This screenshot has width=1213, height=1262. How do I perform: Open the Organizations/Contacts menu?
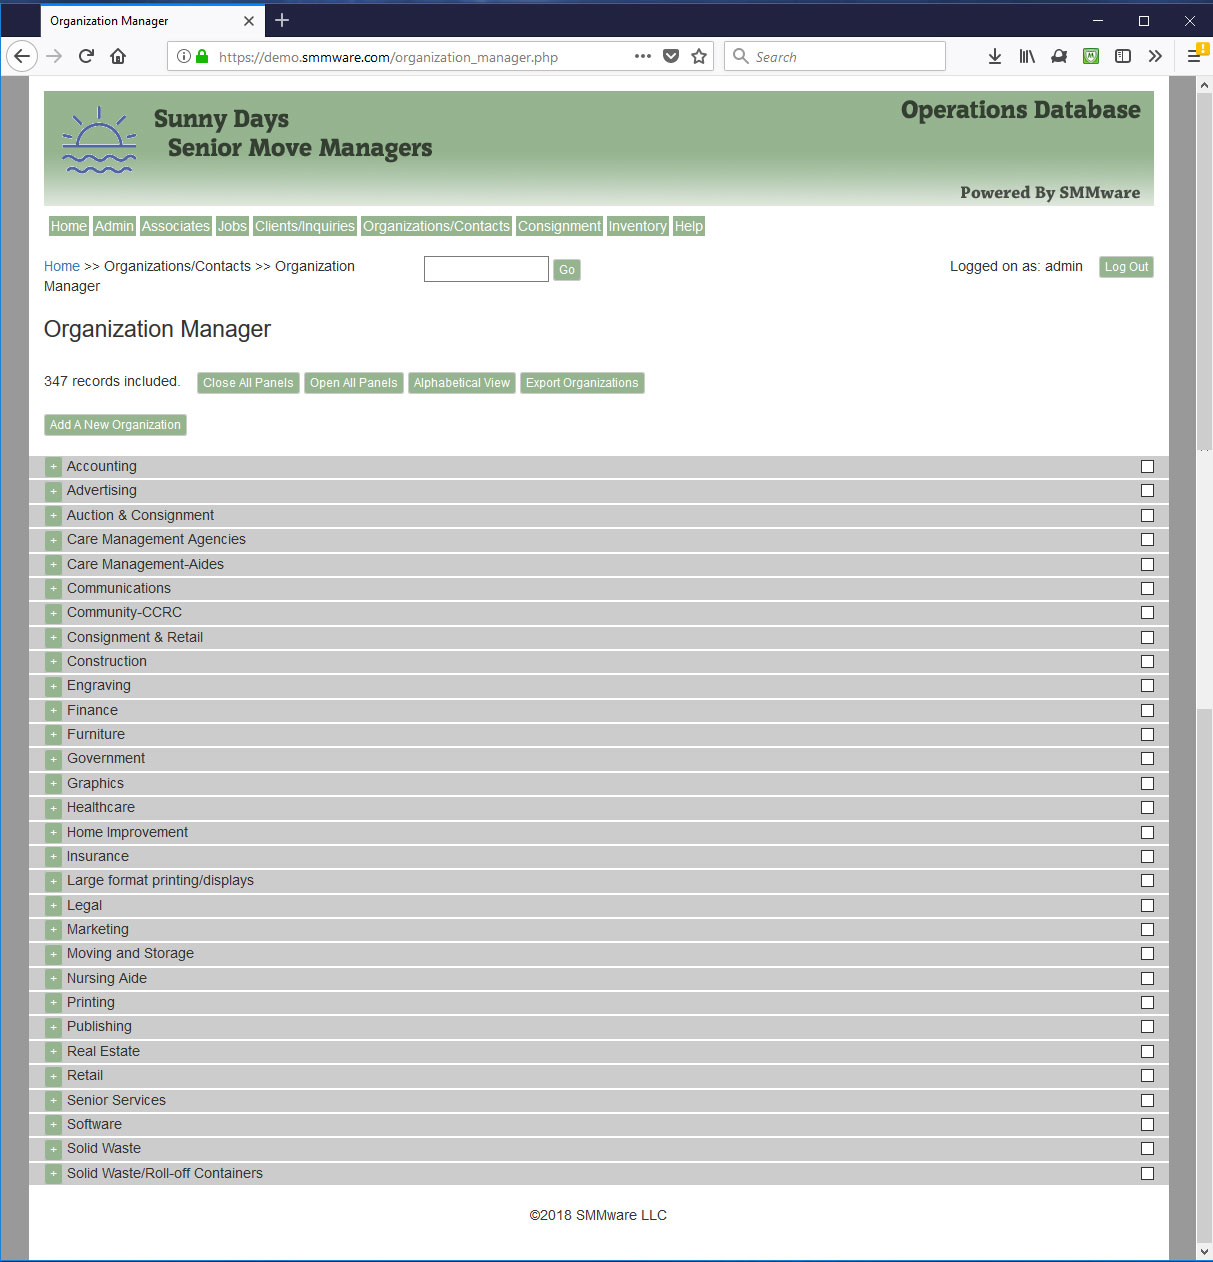pos(437,226)
